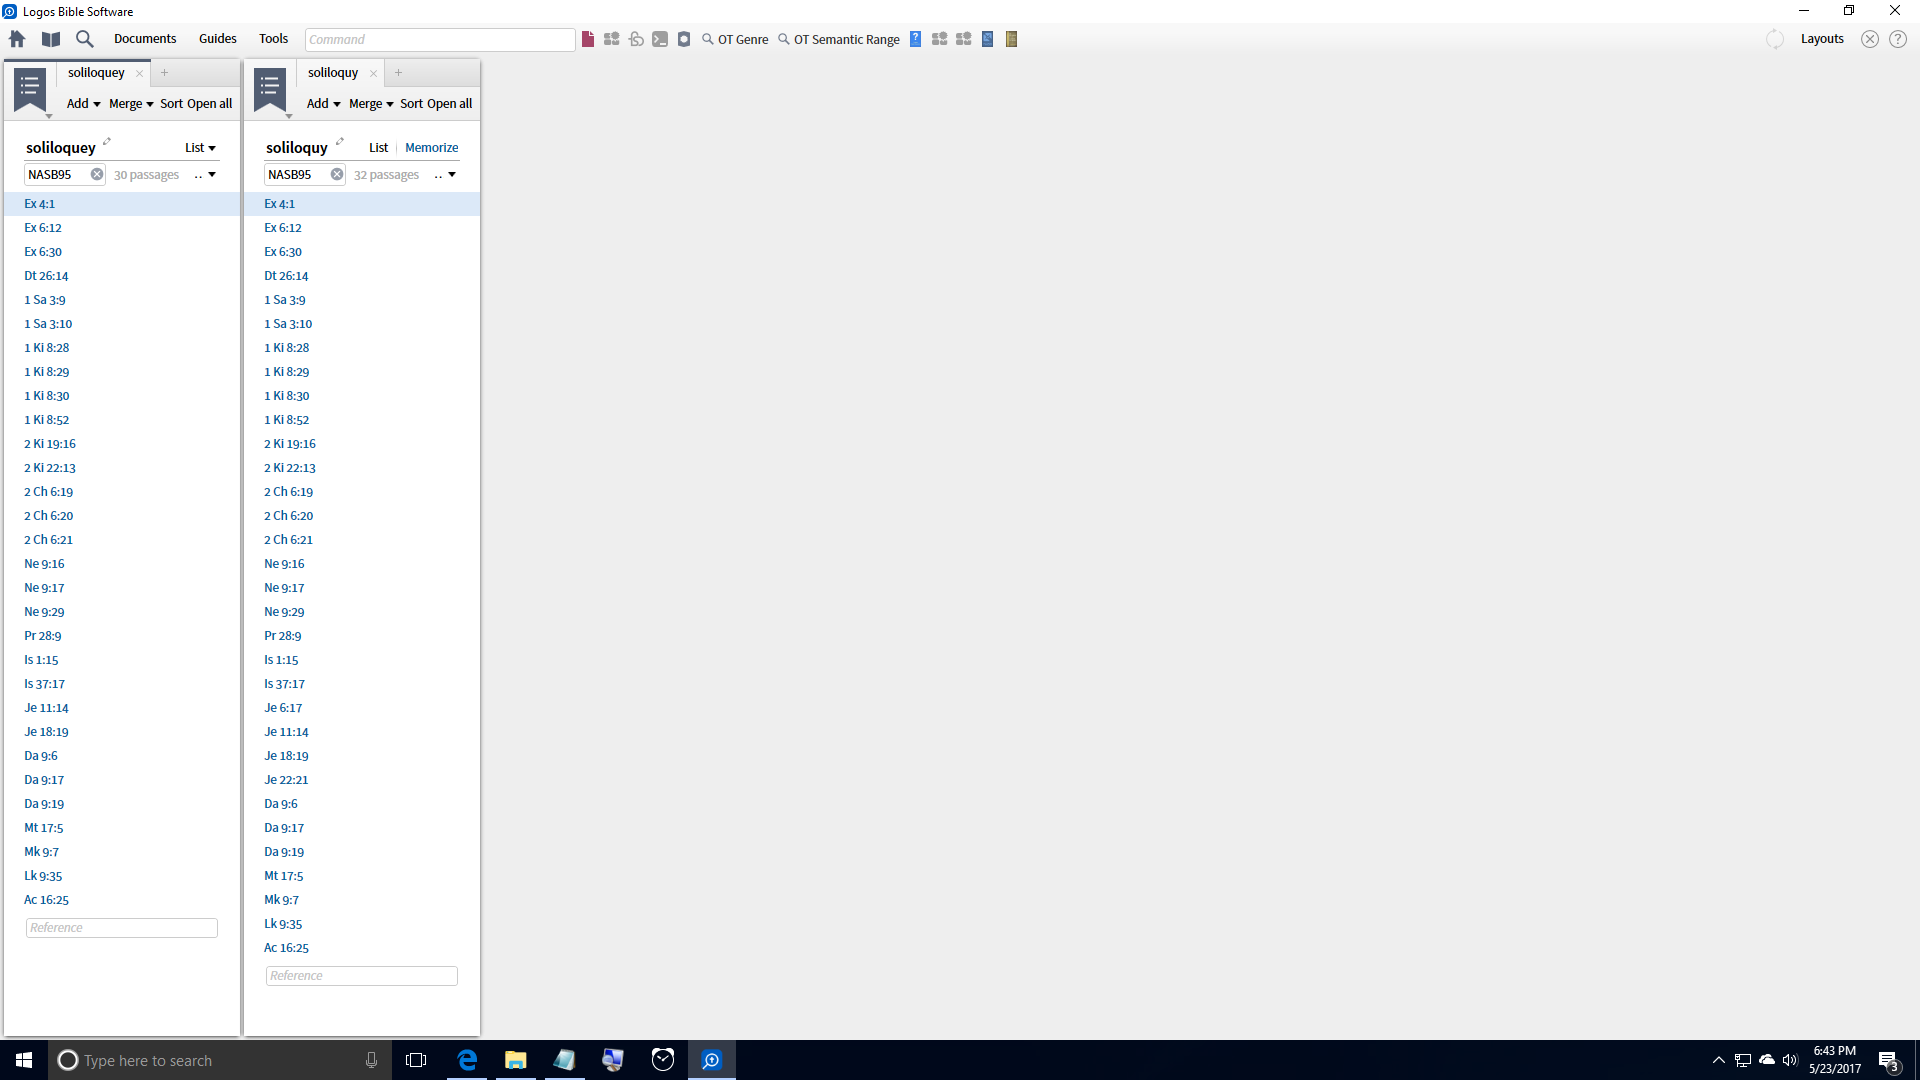Select List view in the soliloquy panel
This screenshot has height=1080, width=1920.
378,148
